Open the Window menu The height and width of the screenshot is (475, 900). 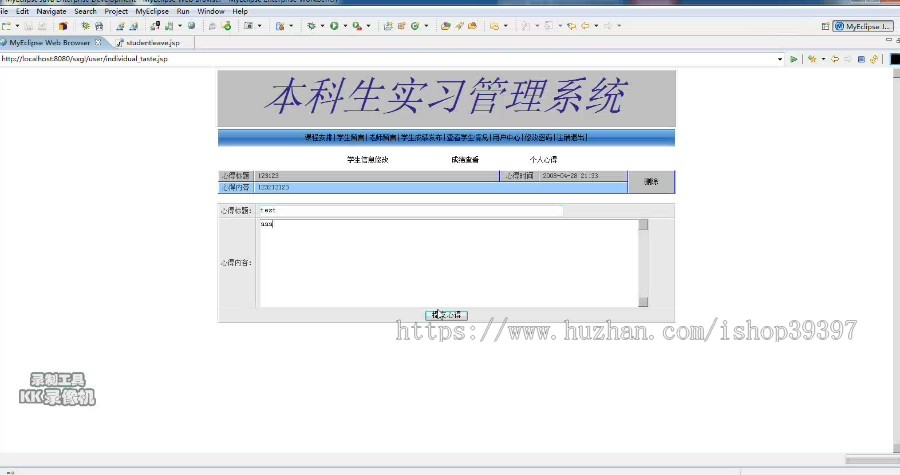point(211,11)
